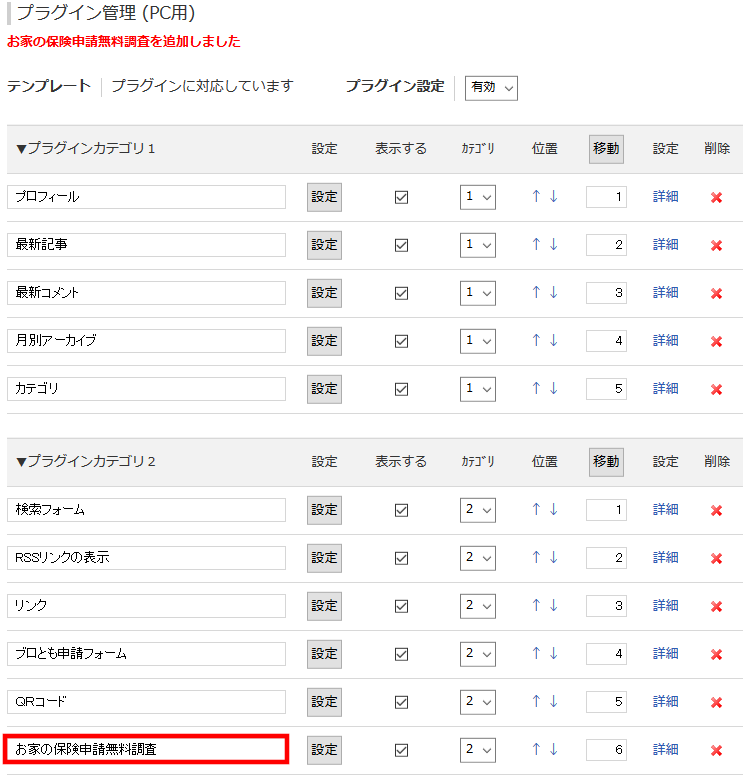Open the category dropdown for お家の保険申請無料調査
The image size is (749, 777).
coord(478,751)
